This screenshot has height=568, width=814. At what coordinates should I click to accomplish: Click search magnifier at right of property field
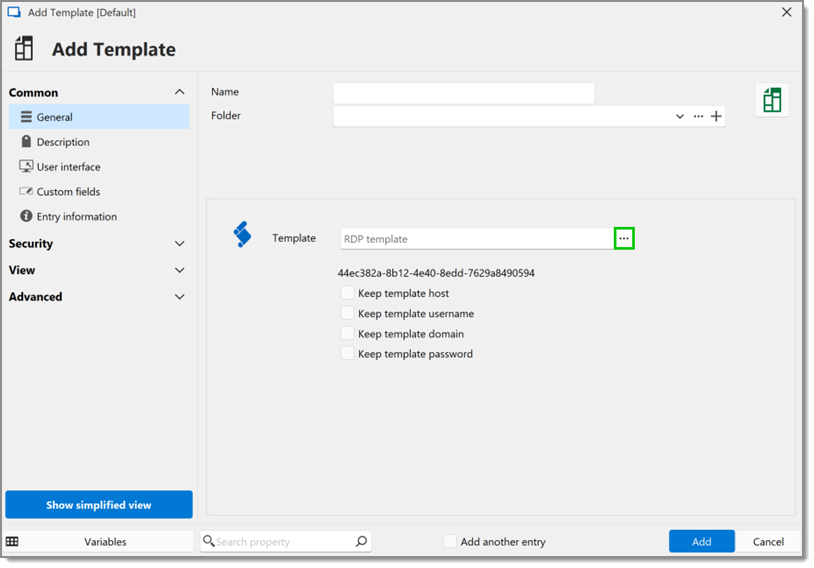(361, 542)
